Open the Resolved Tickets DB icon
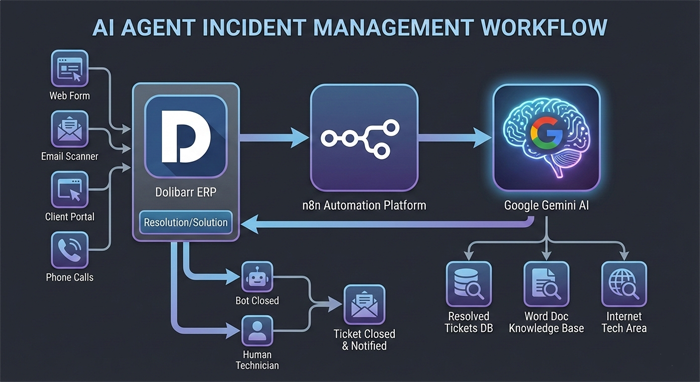This screenshot has height=382, width=700. click(469, 284)
